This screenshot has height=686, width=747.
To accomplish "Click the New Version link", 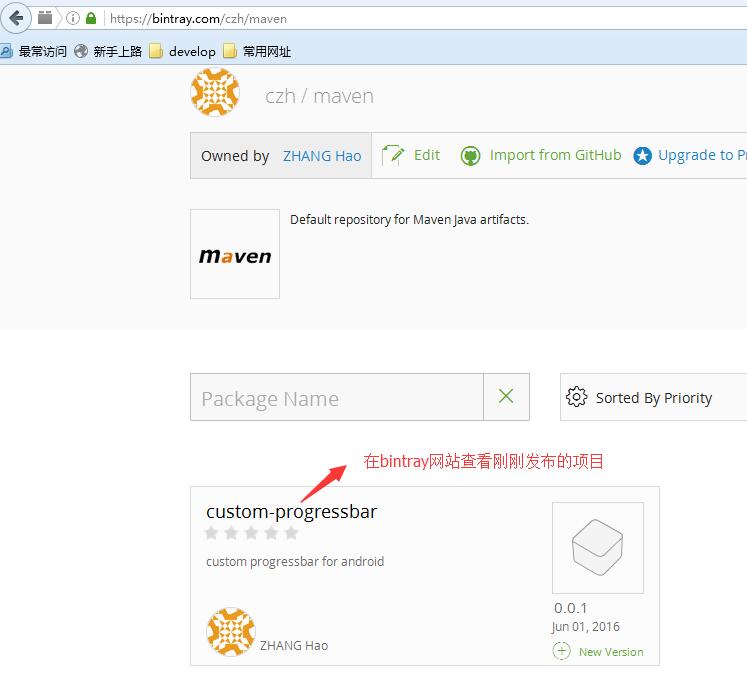I will tap(611, 652).
